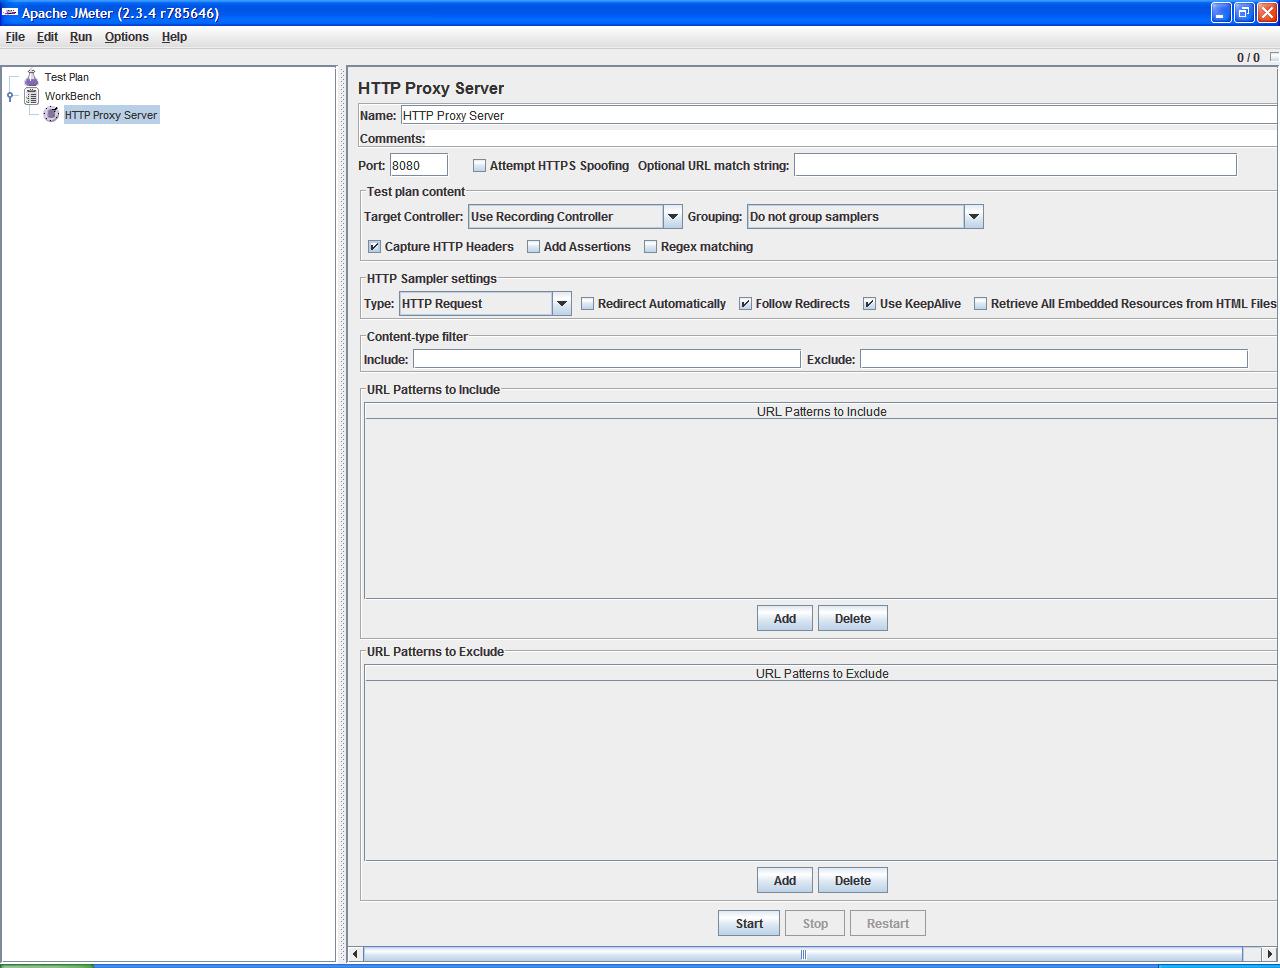This screenshot has height=968, width=1280.
Task: Delete a URL pattern to exclude
Action: 853,881
